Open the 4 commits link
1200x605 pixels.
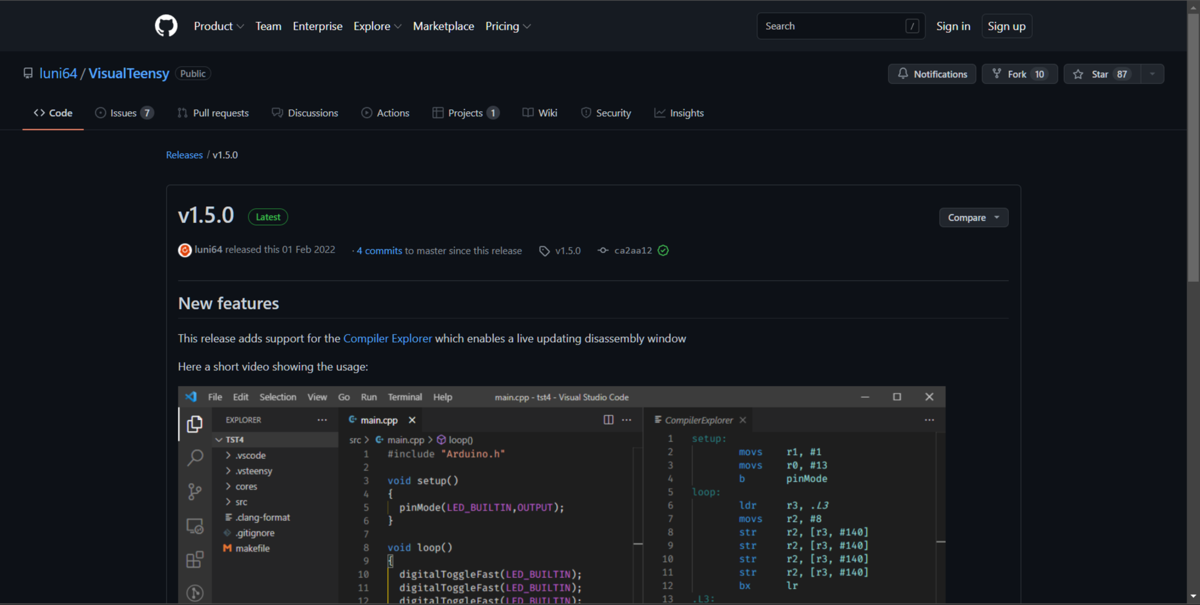379,251
